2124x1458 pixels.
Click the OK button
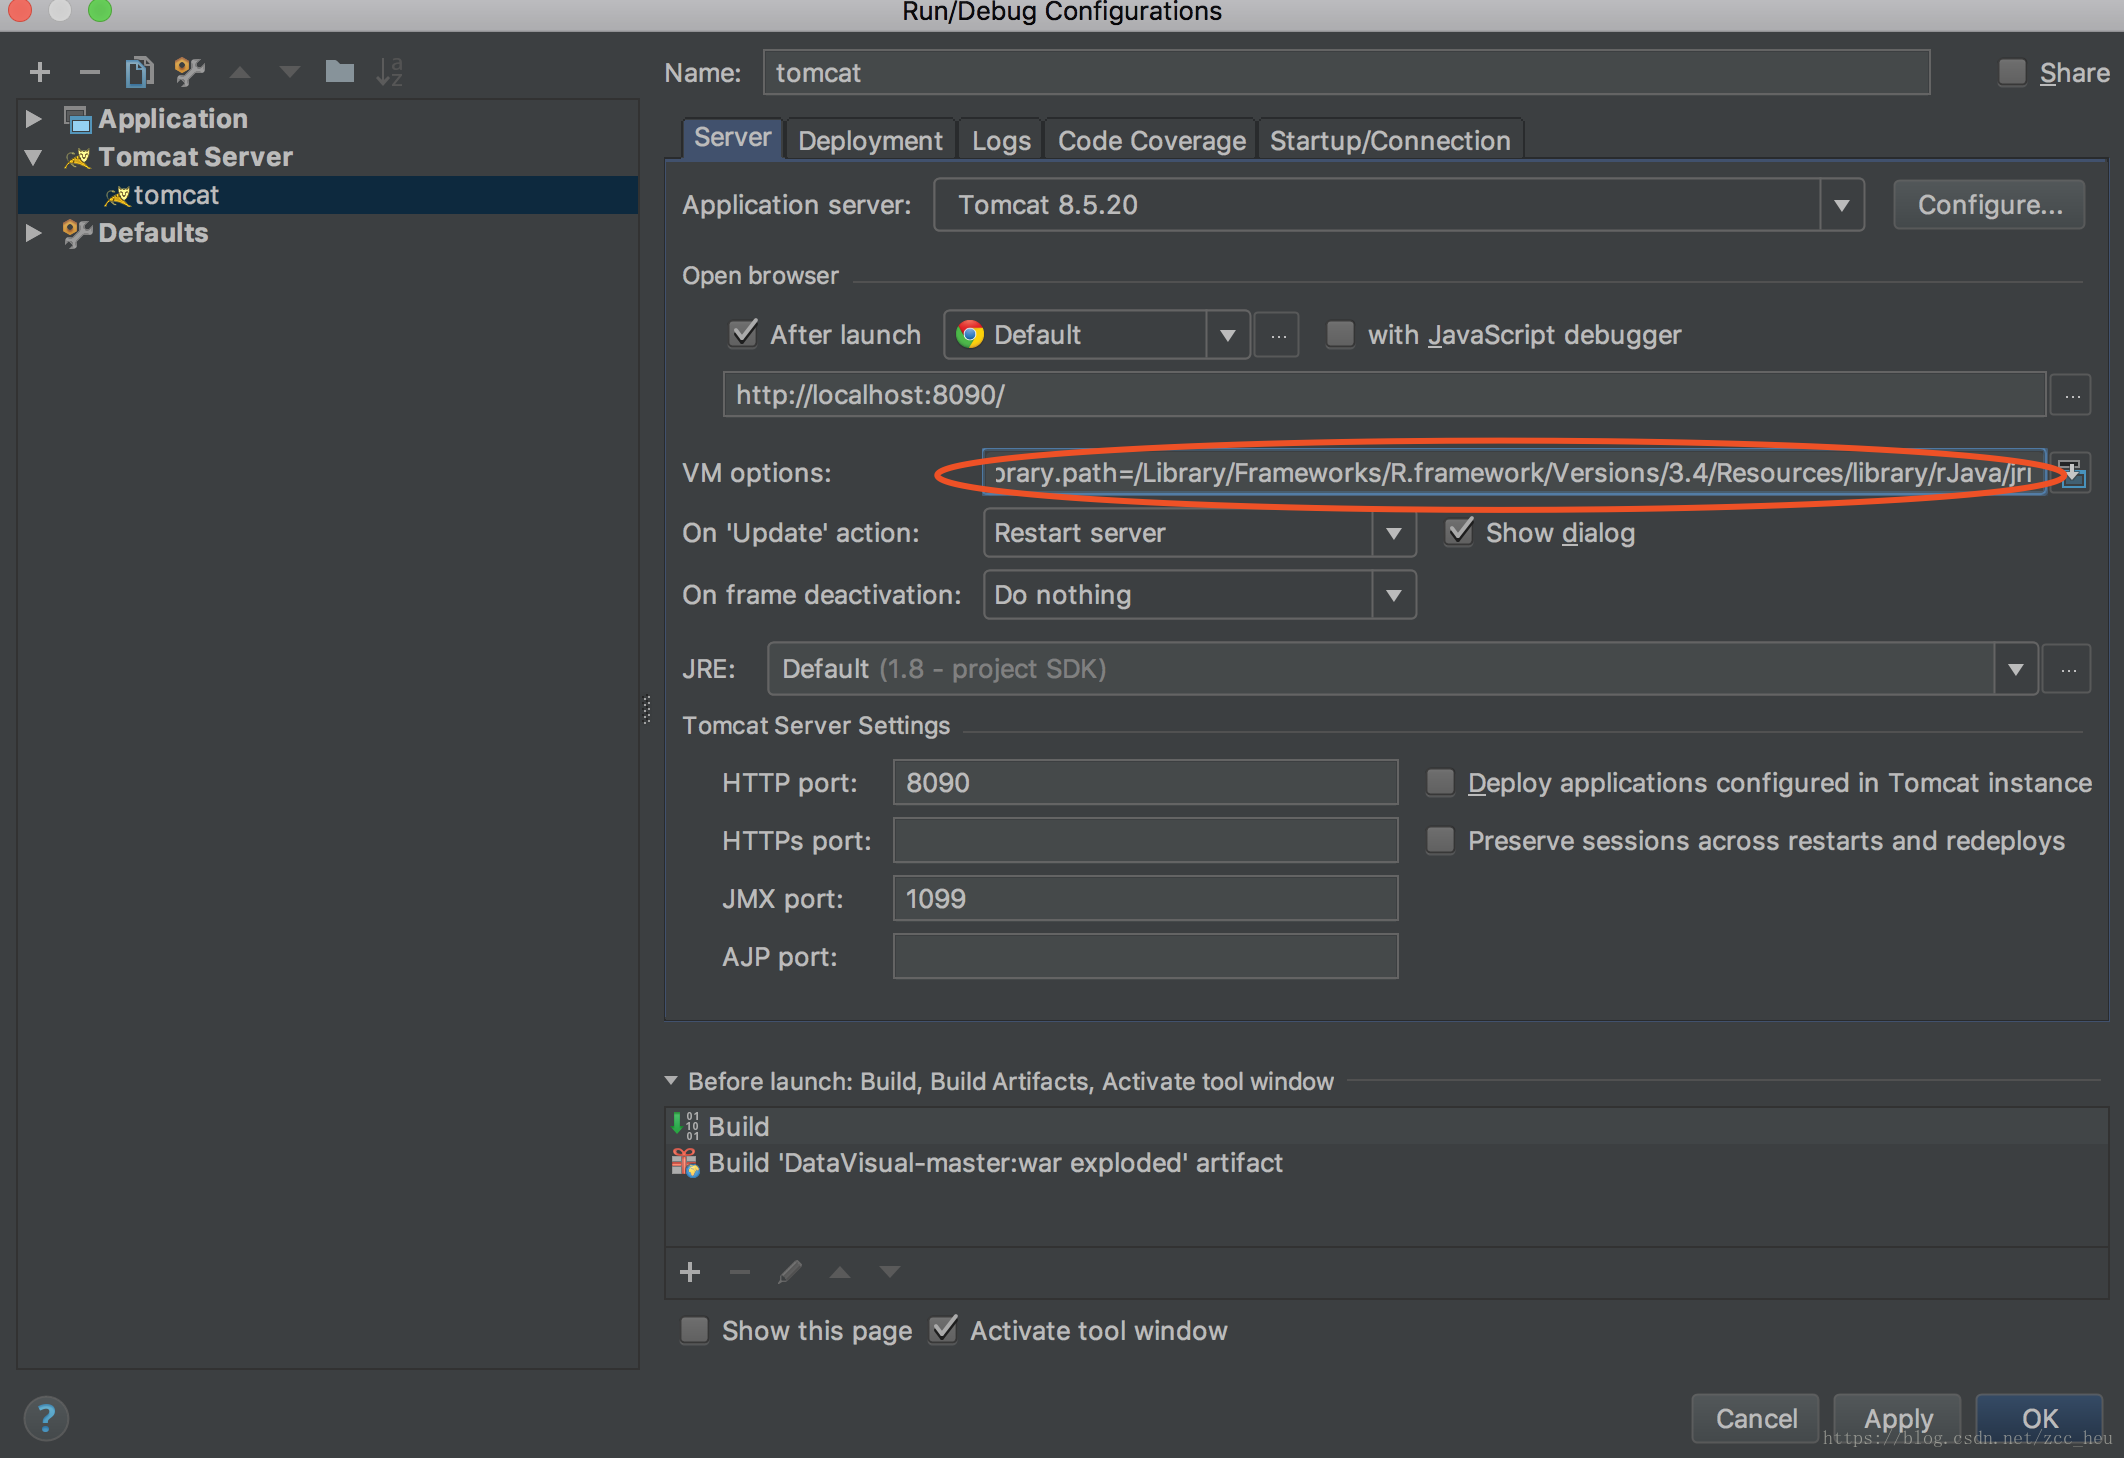[x=2040, y=1418]
